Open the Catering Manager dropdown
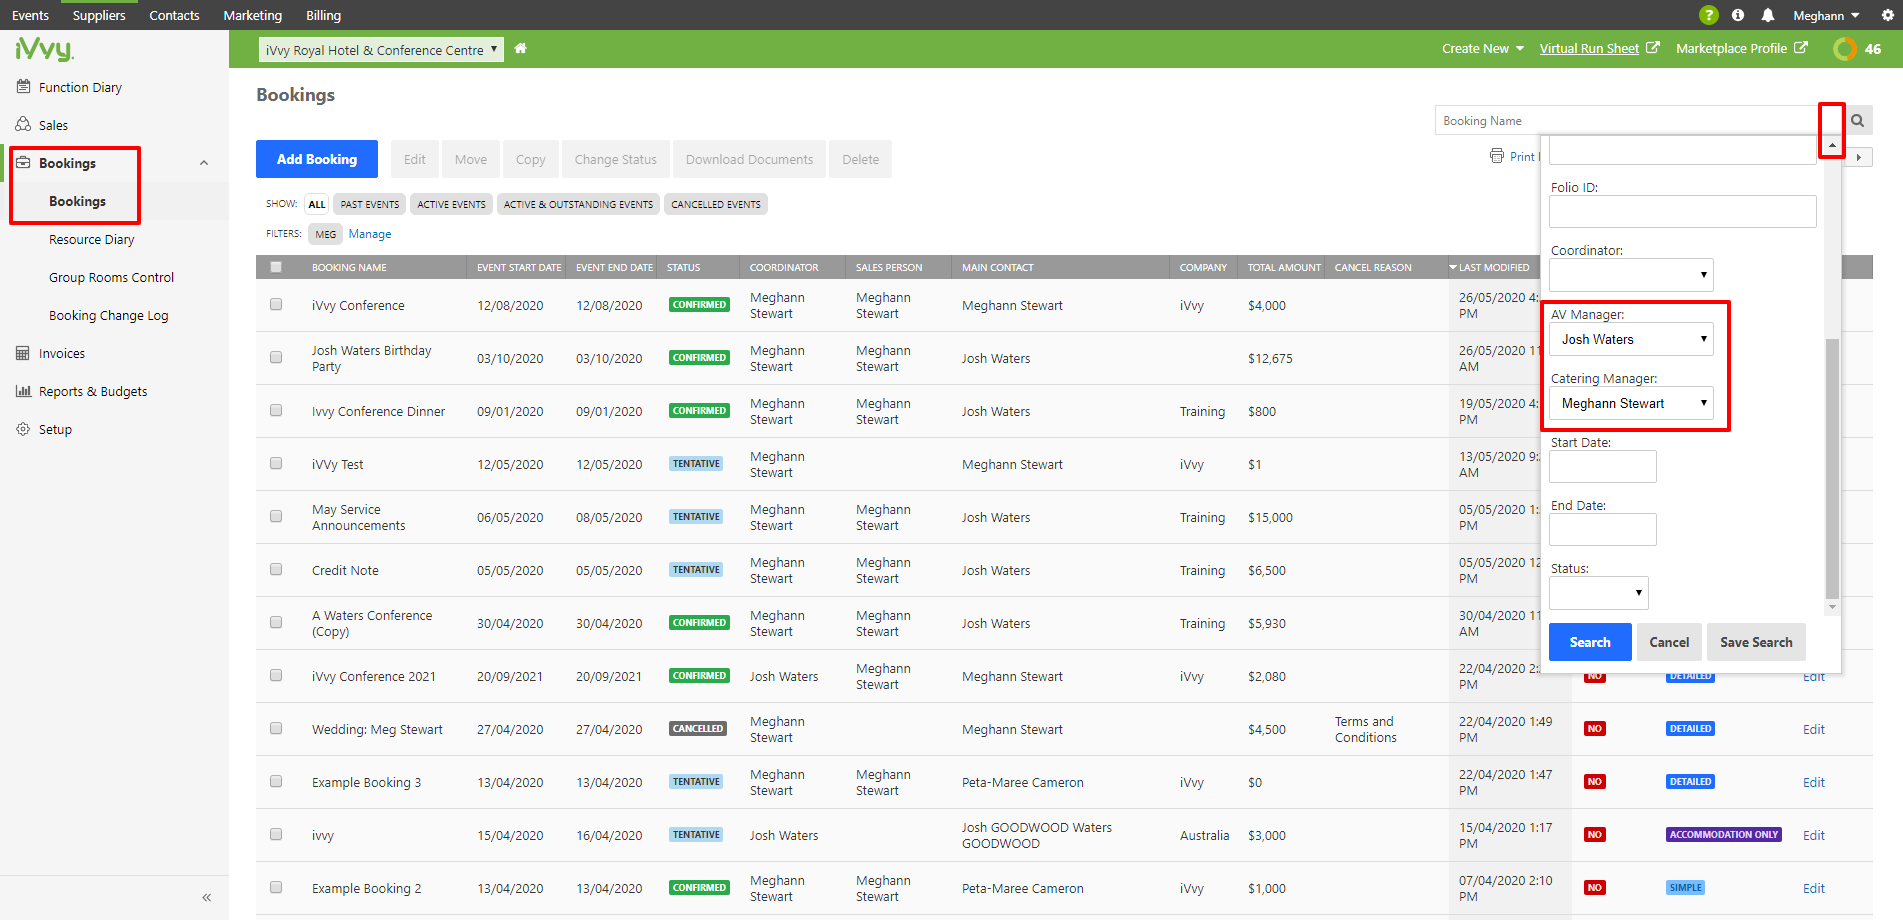 pos(1631,403)
